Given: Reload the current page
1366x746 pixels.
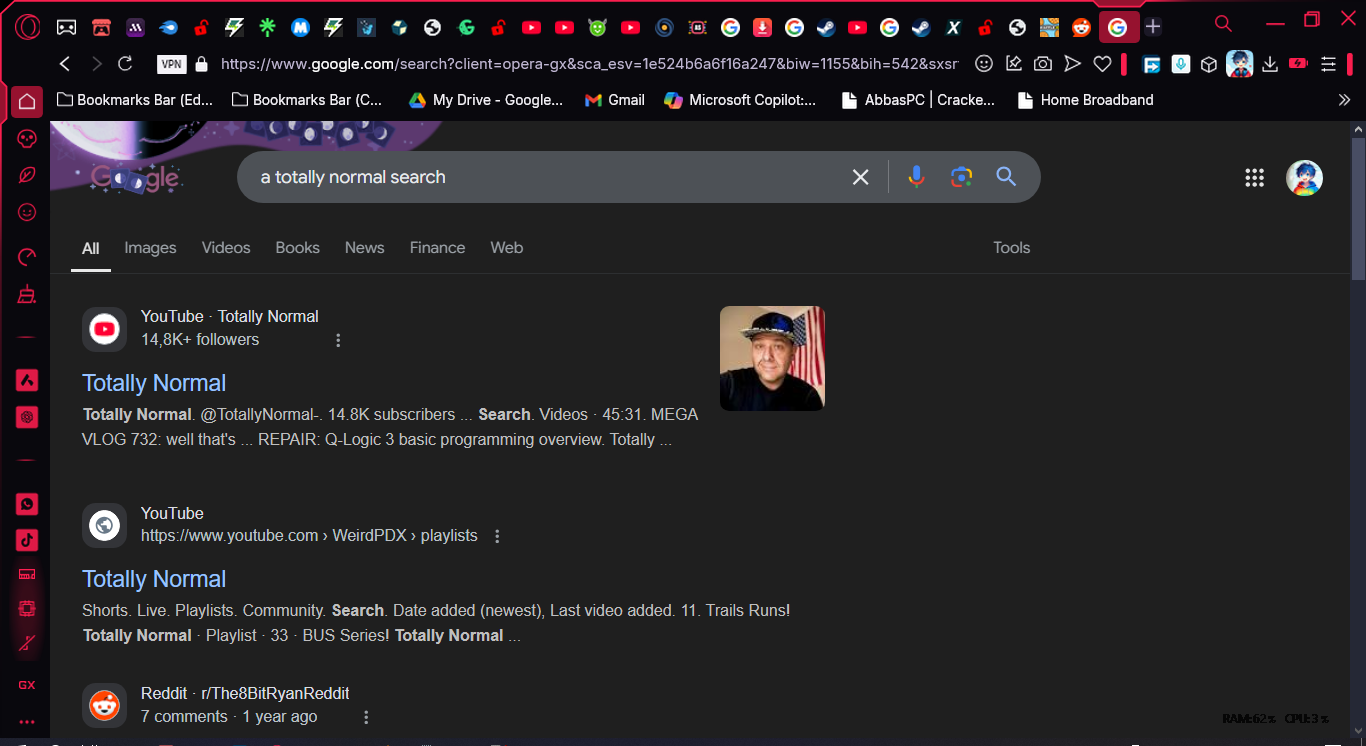Looking at the screenshot, I should 125,64.
